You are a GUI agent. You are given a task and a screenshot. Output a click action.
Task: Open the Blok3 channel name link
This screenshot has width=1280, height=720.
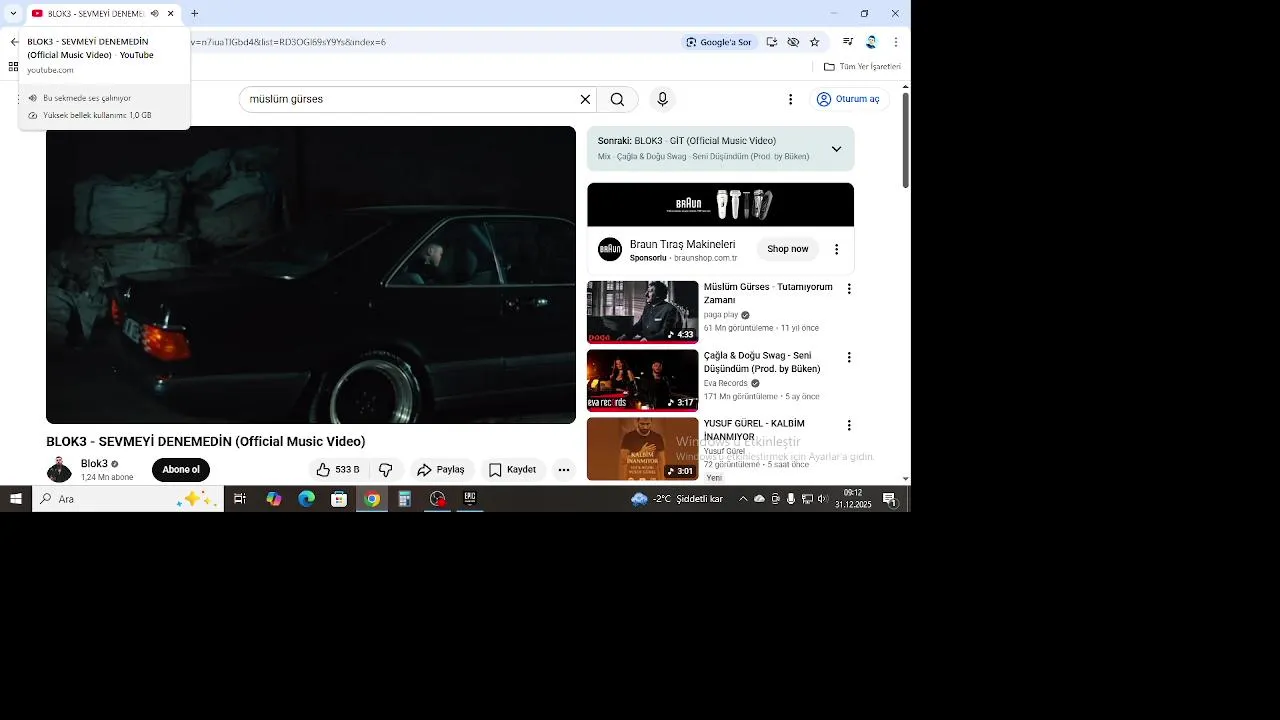pyautogui.click(x=94, y=464)
